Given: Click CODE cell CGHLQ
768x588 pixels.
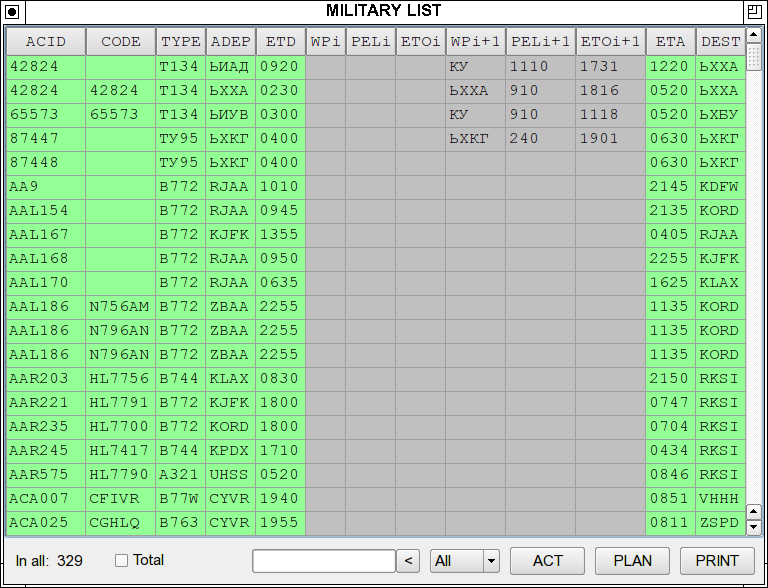Looking at the screenshot, I should click(x=121, y=523).
